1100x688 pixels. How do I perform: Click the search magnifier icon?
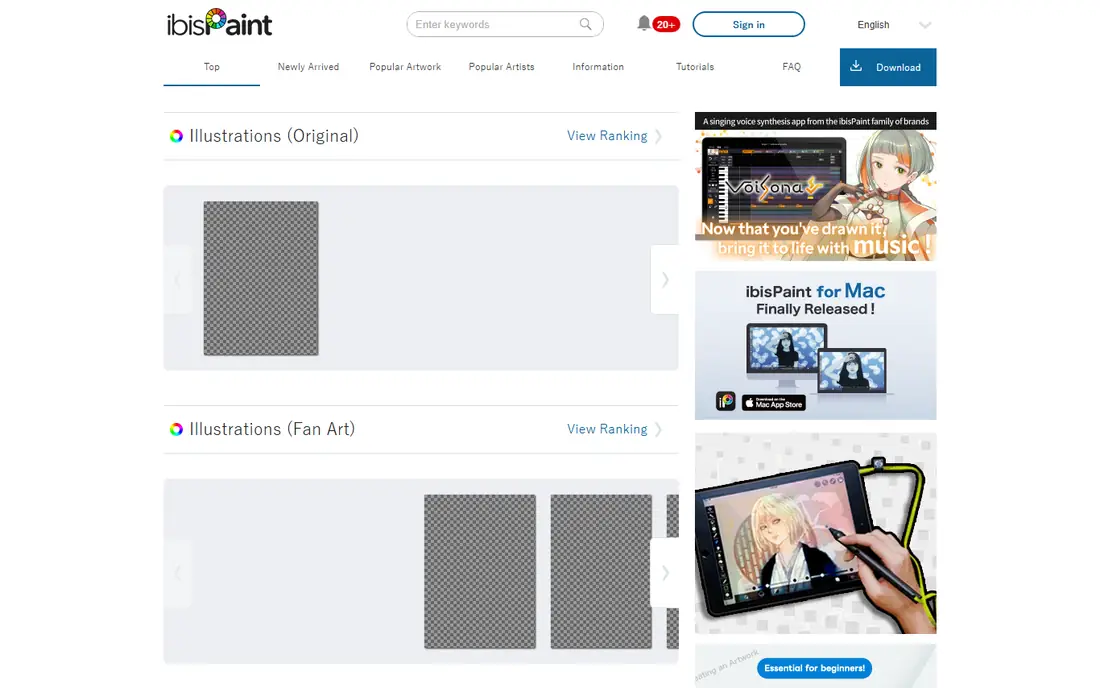tap(585, 24)
